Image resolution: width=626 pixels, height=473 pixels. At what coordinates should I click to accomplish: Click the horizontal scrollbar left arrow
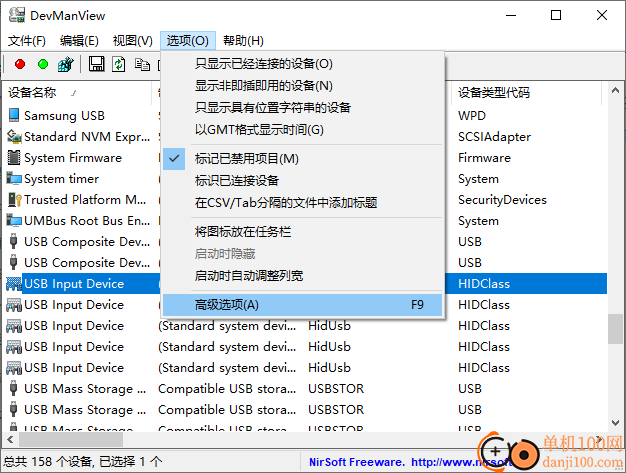tap(10, 440)
